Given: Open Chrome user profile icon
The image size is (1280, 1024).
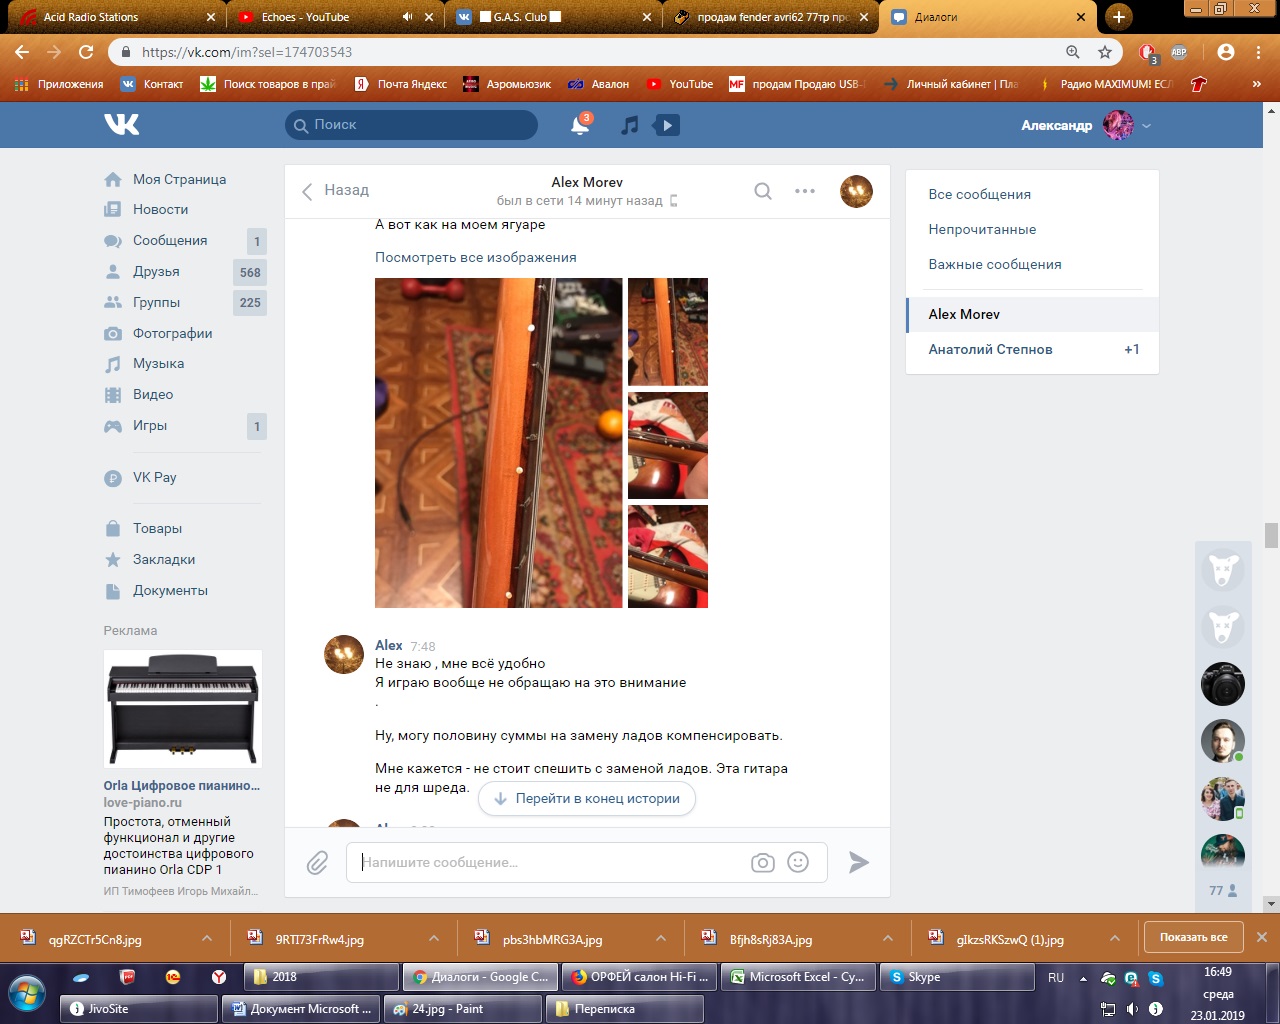Looking at the screenshot, I should [1226, 52].
